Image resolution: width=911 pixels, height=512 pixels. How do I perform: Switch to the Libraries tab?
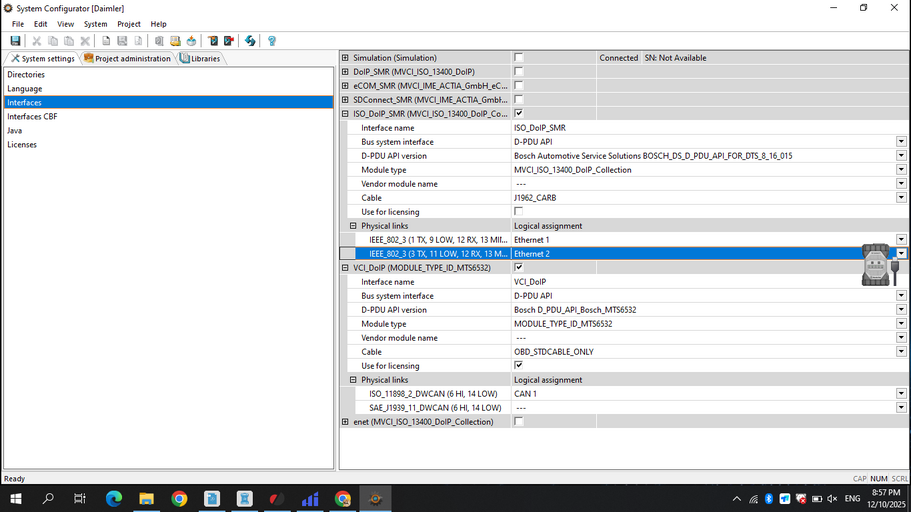point(200,59)
